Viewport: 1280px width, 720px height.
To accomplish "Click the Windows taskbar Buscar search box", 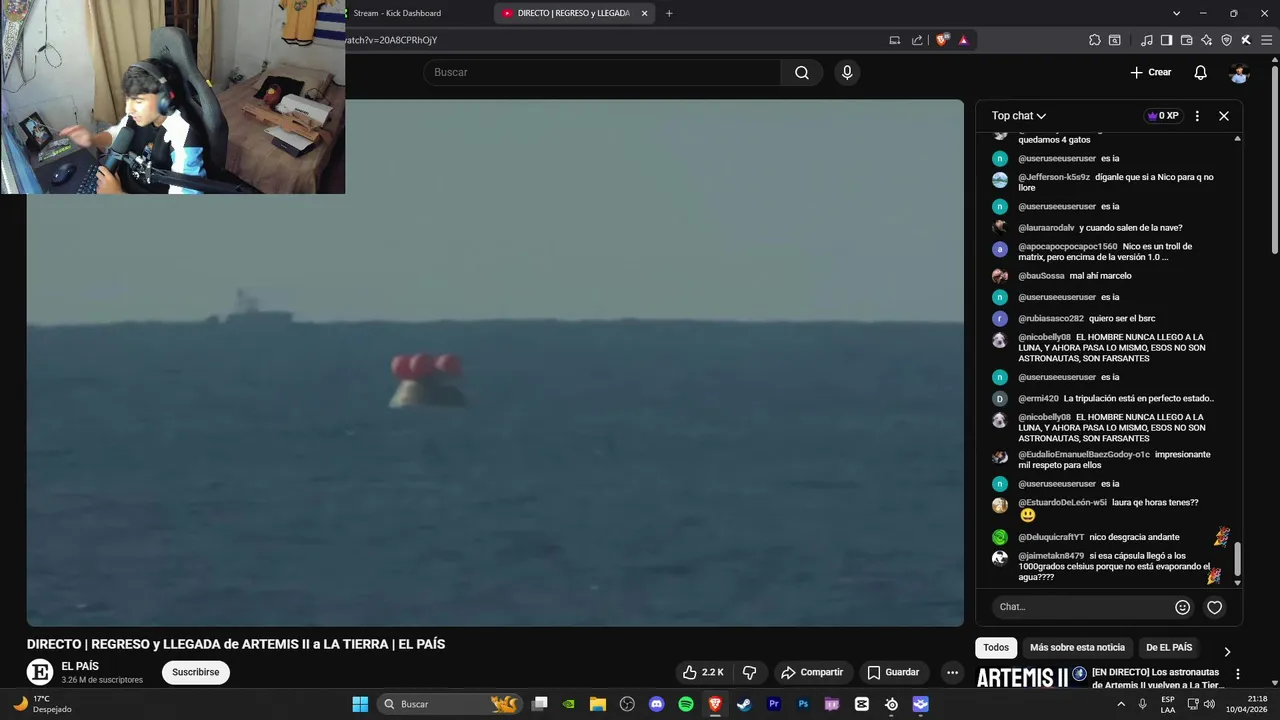I will pos(450,704).
